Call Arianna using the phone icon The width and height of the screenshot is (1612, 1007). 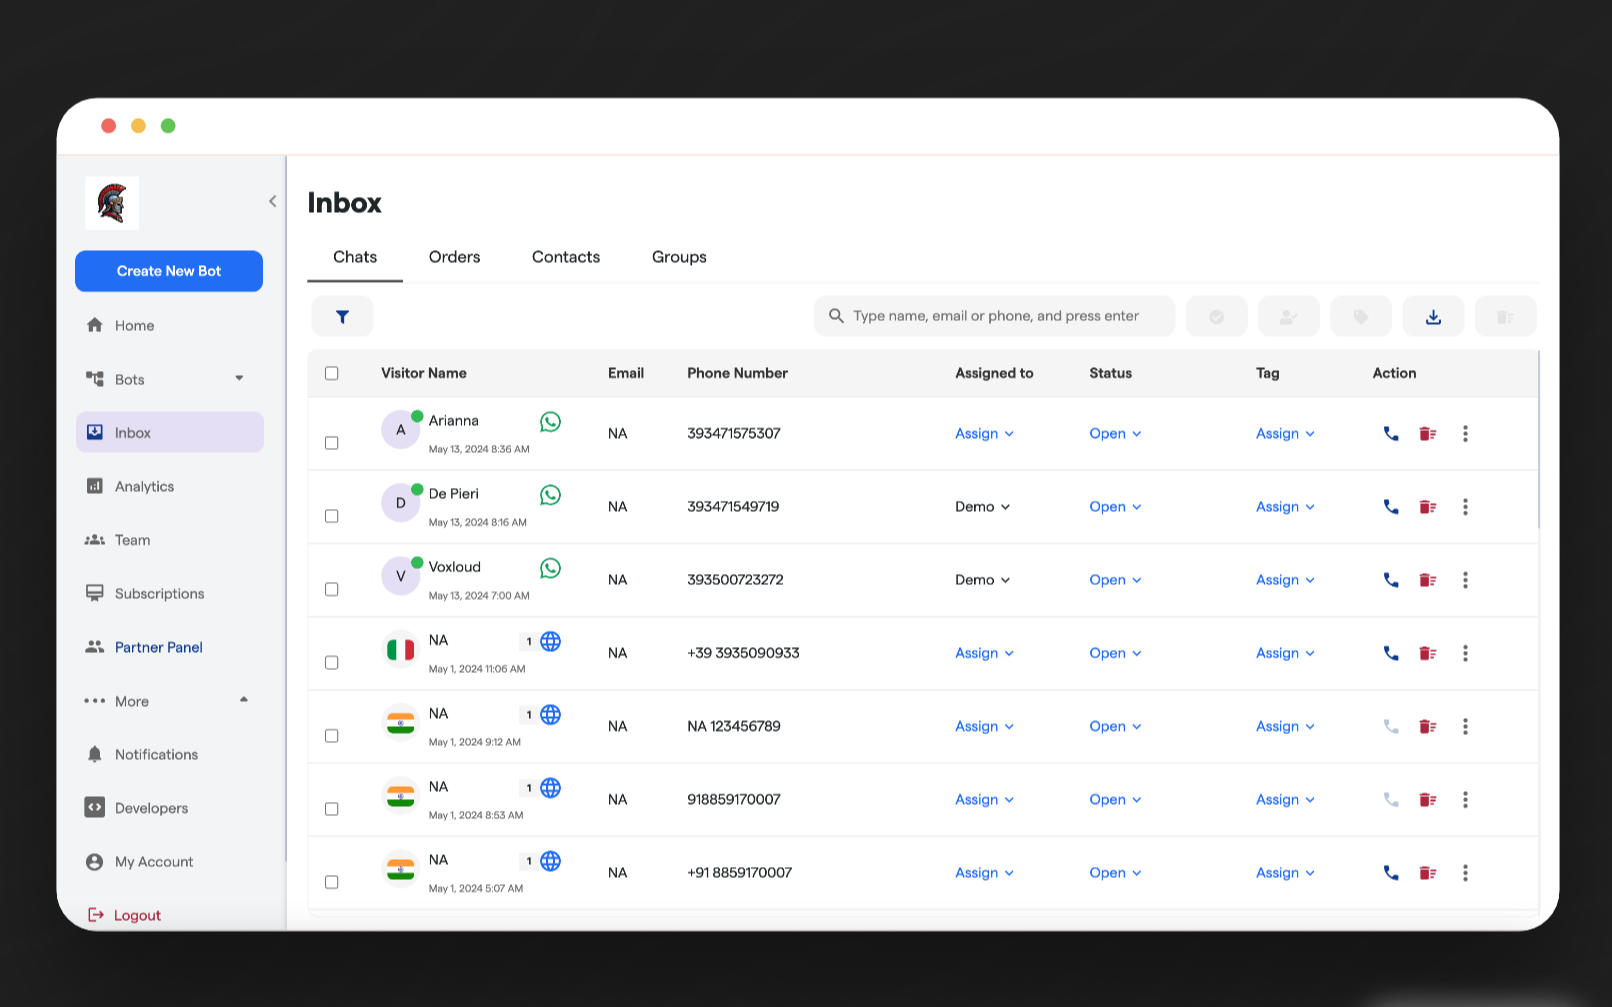coord(1390,434)
